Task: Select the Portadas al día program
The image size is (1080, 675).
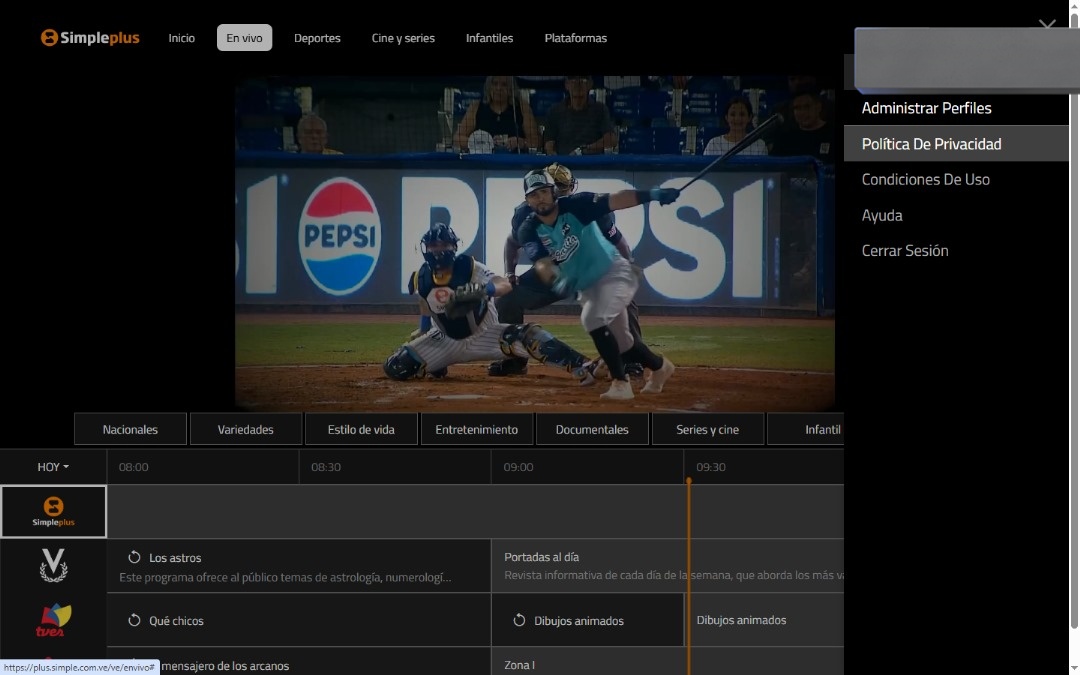Action: pyautogui.click(x=667, y=566)
